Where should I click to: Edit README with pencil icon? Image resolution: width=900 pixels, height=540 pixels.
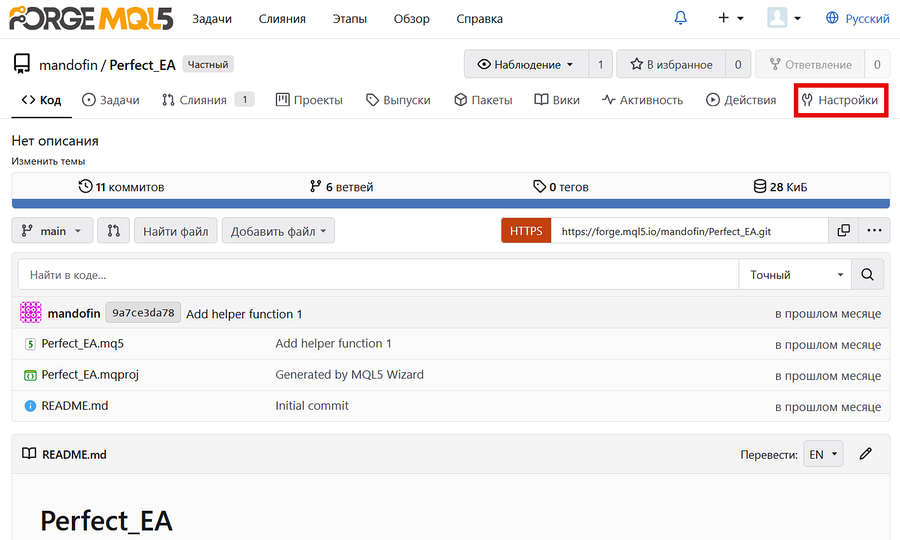[866, 454]
